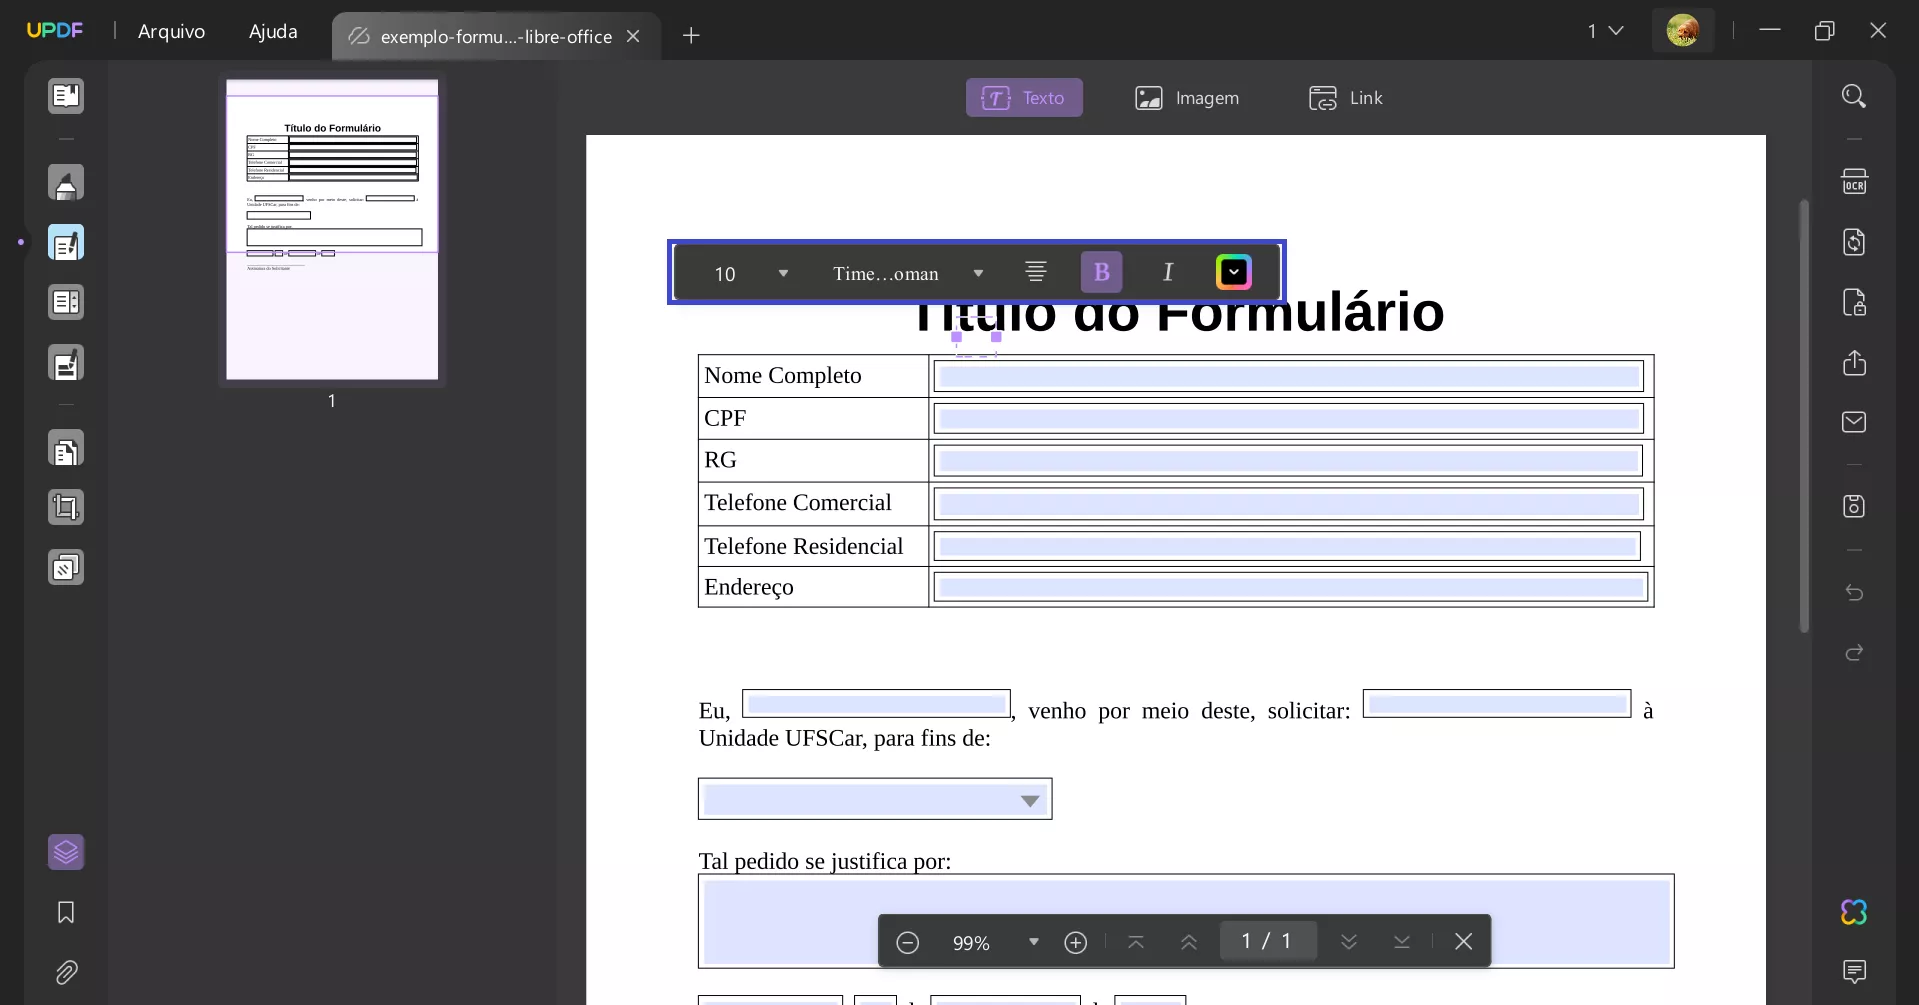Select the Imagem editing mode
Image resolution: width=1919 pixels, height=1005 pixels.
1187,98
